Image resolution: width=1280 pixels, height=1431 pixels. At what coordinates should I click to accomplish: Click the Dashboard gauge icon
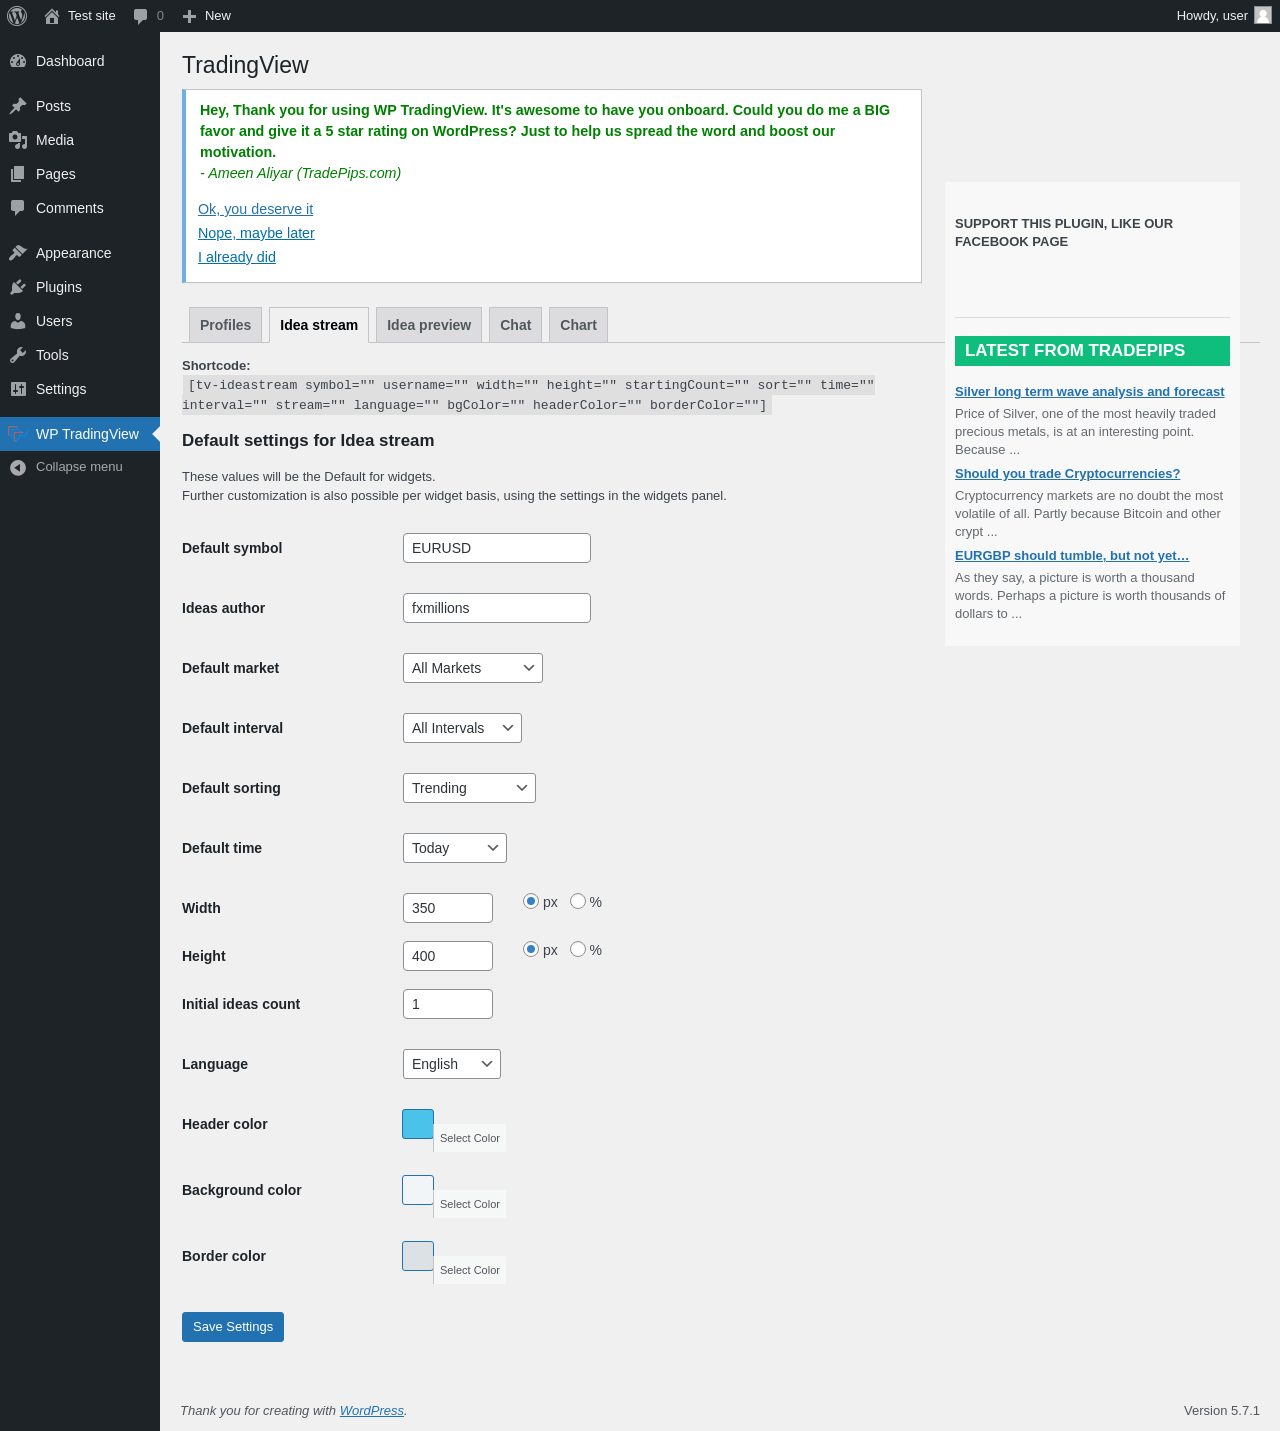tap(18, 61)
